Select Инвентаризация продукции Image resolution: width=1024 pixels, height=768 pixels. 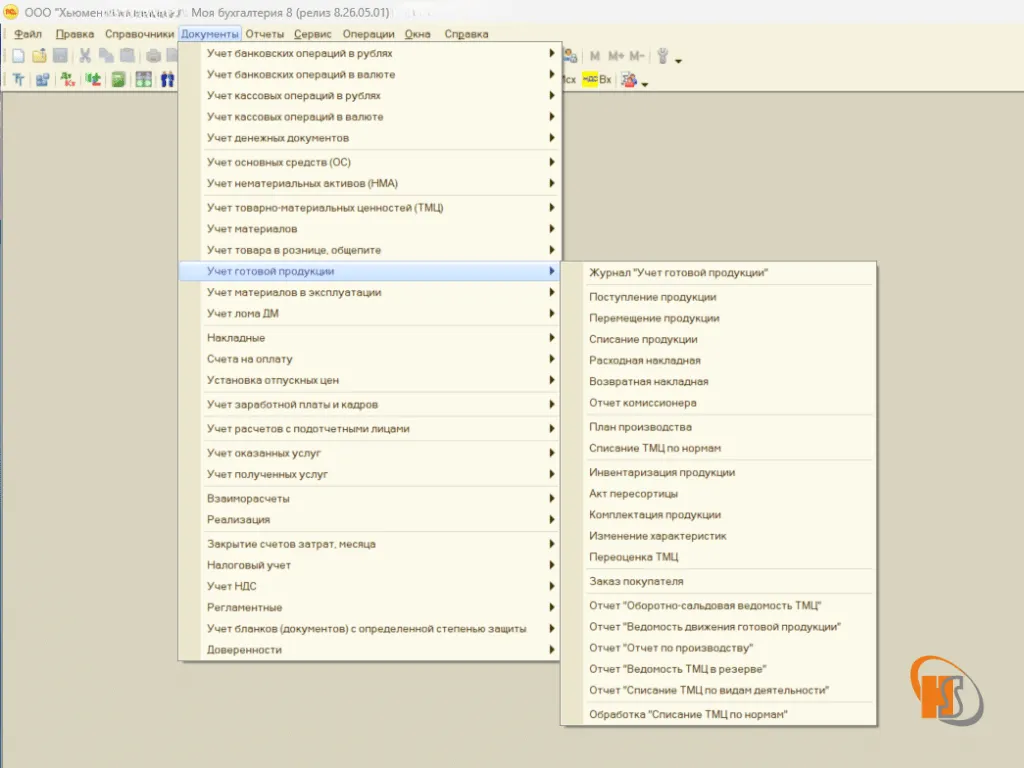[x=718, y=472]
